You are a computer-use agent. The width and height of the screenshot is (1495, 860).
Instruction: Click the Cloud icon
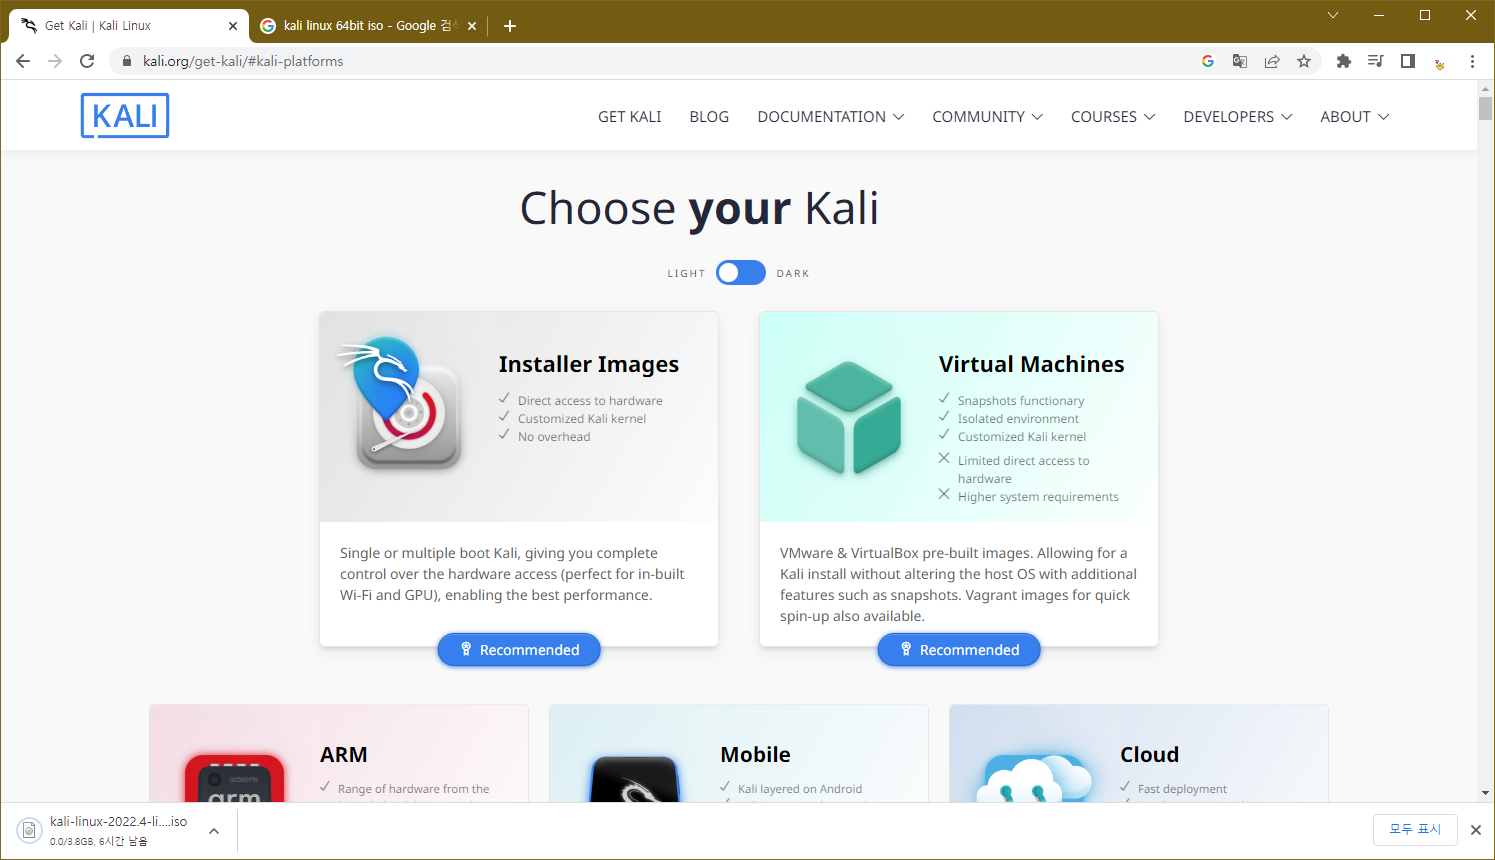tap(1033, 779)
